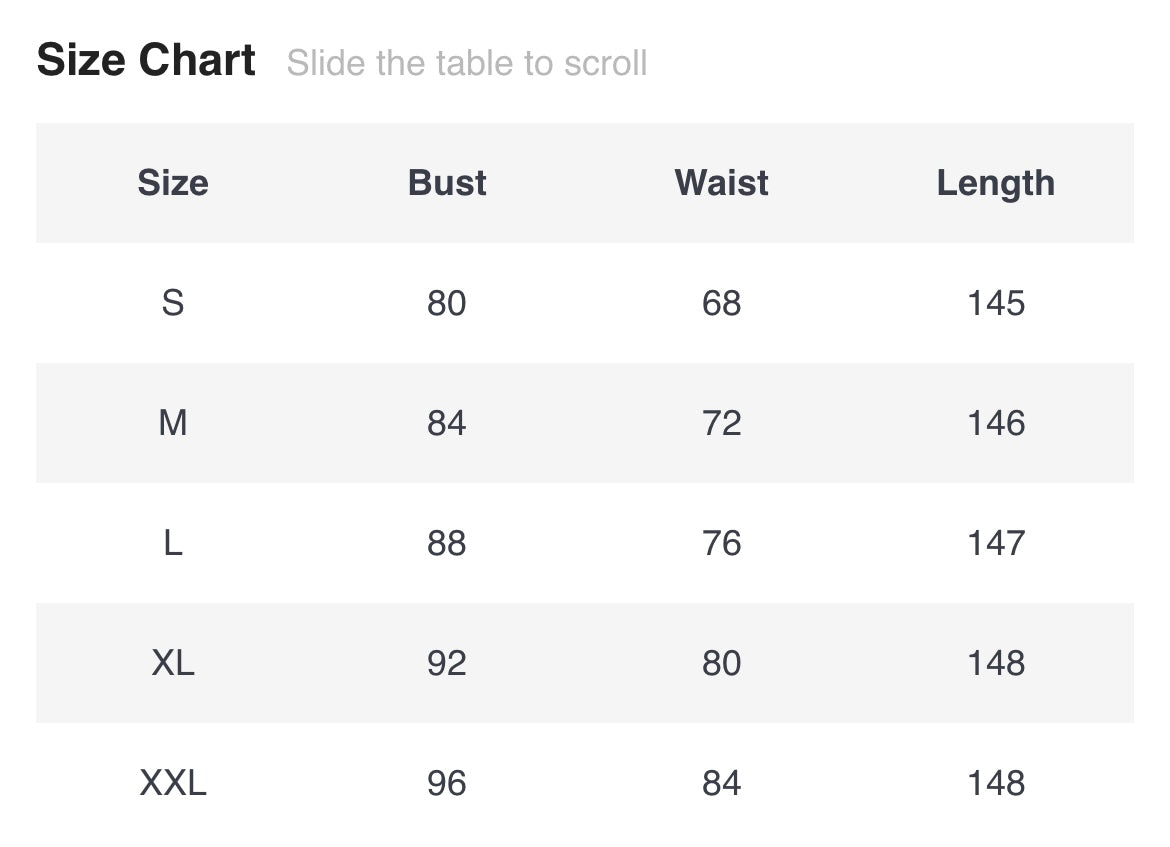Image resolution: width=1170 pixels, height=847 pixels.
Task: Click the S size row label
Action: click(173, 303)
